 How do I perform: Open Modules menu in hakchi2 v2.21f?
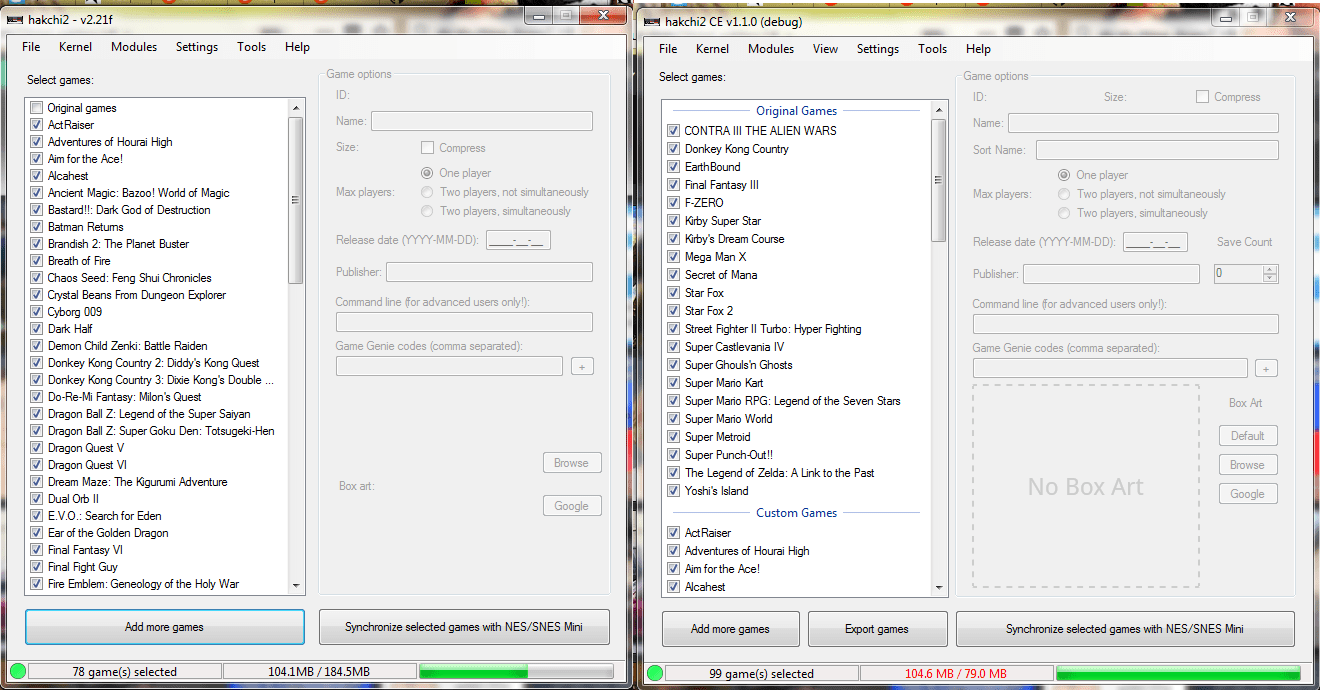tap(134, 47)
